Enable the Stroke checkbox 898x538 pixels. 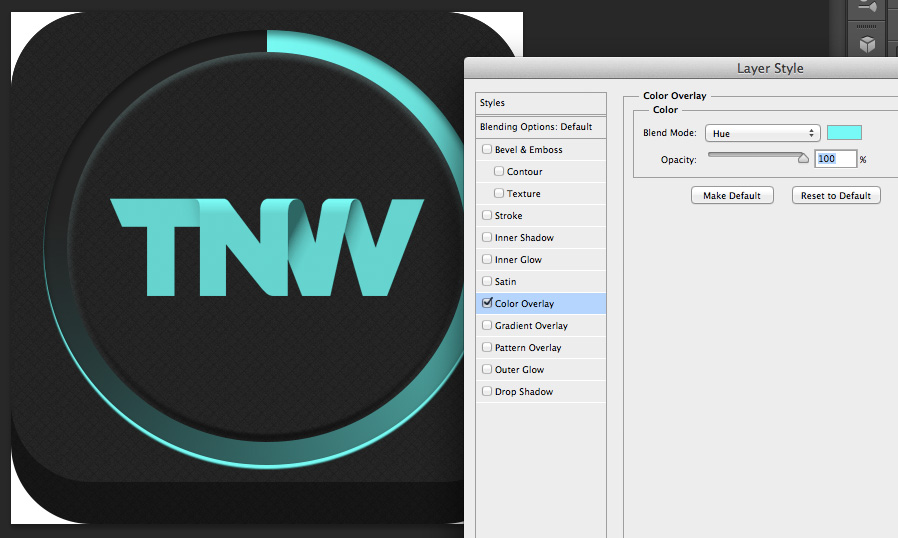[487, 215]
